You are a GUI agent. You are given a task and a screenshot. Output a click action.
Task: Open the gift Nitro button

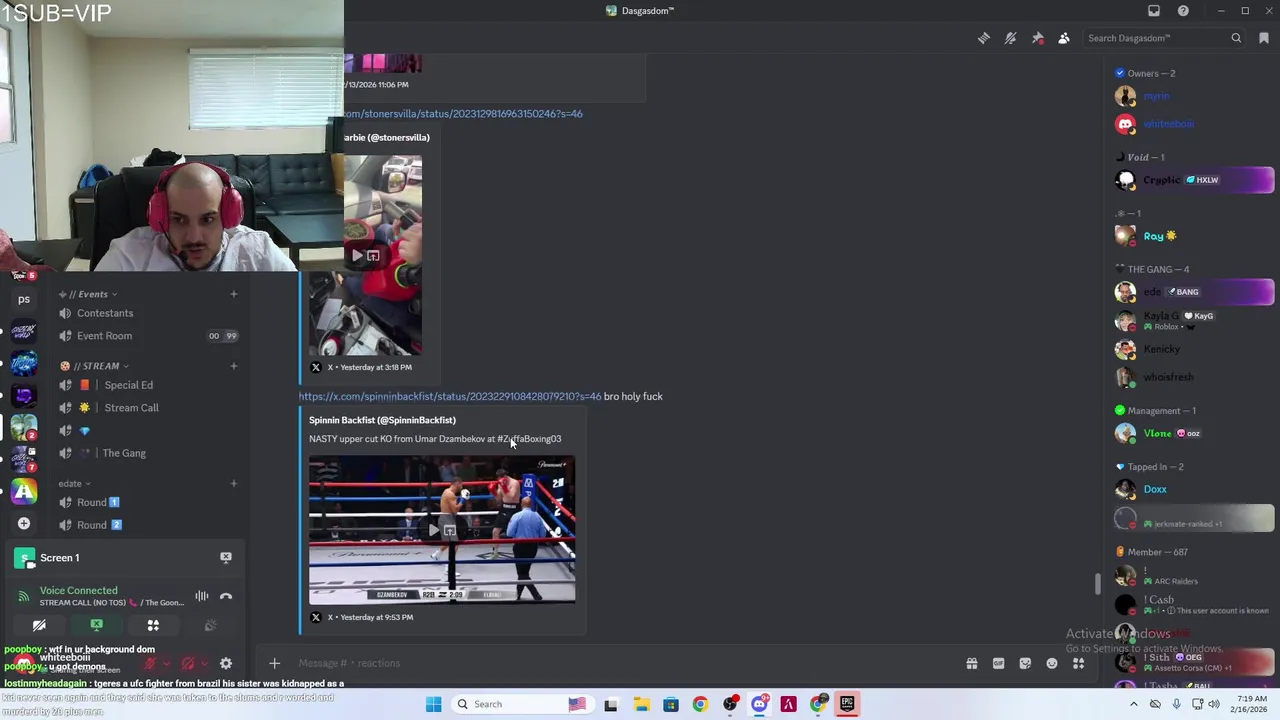971,663
